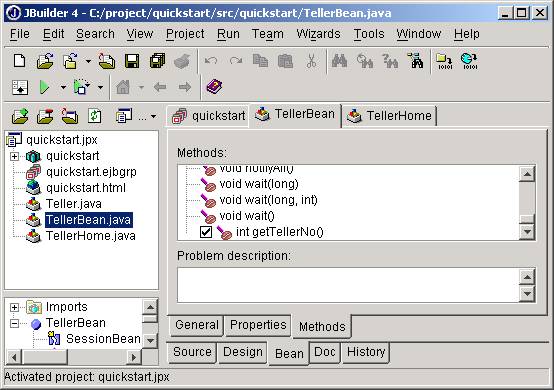Switch to the quickstart file tab
The image size is (554, 390).
click(x=208, y=116)
